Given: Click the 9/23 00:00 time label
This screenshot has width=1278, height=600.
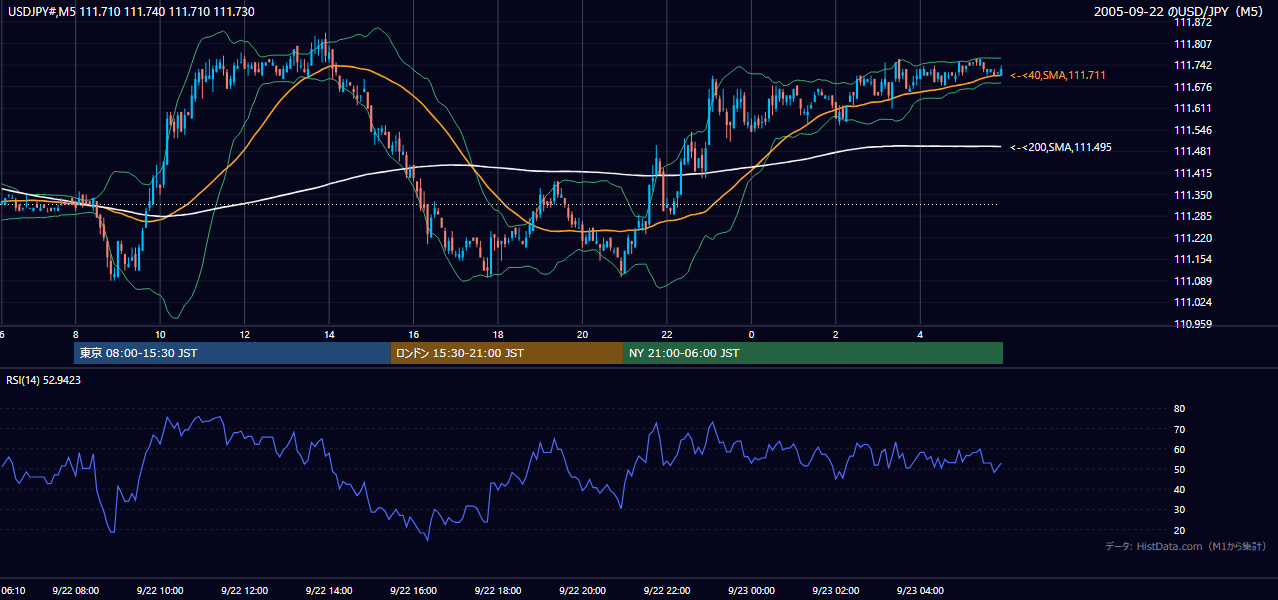Looking at the screenshot, I should [752, 591].
